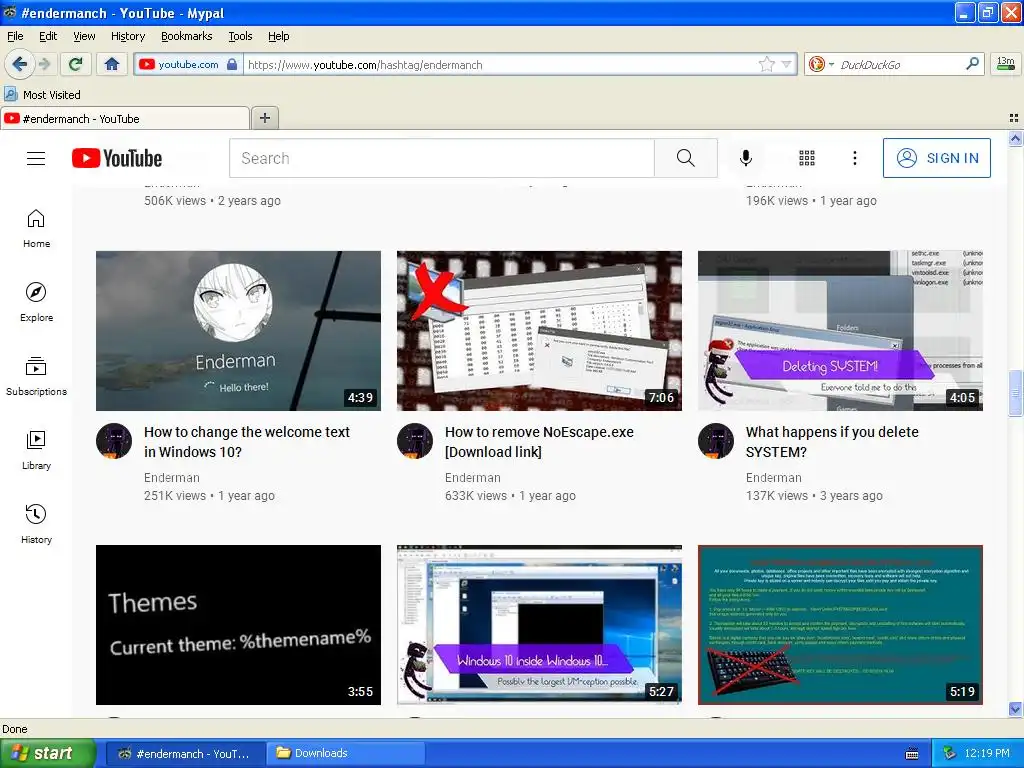Open the View menu
Viewport: 1024px width, 768px height.
coord(84,36)
